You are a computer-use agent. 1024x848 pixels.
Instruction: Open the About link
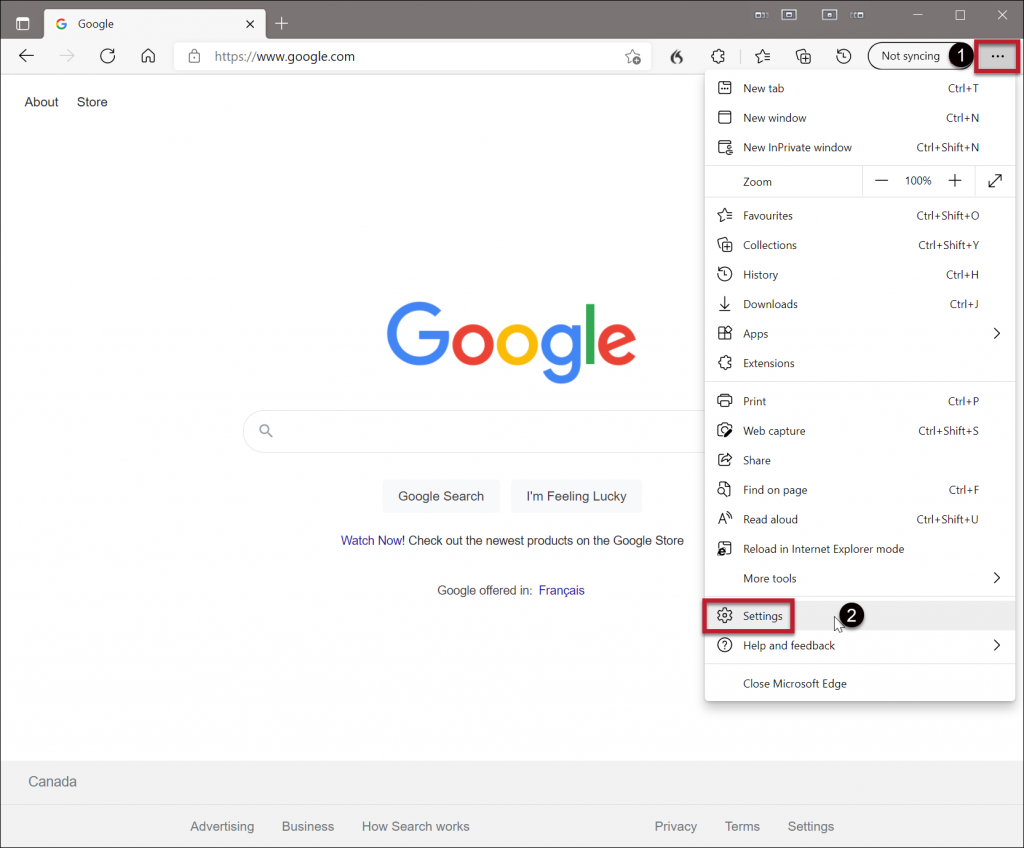(x=42, y=102)
